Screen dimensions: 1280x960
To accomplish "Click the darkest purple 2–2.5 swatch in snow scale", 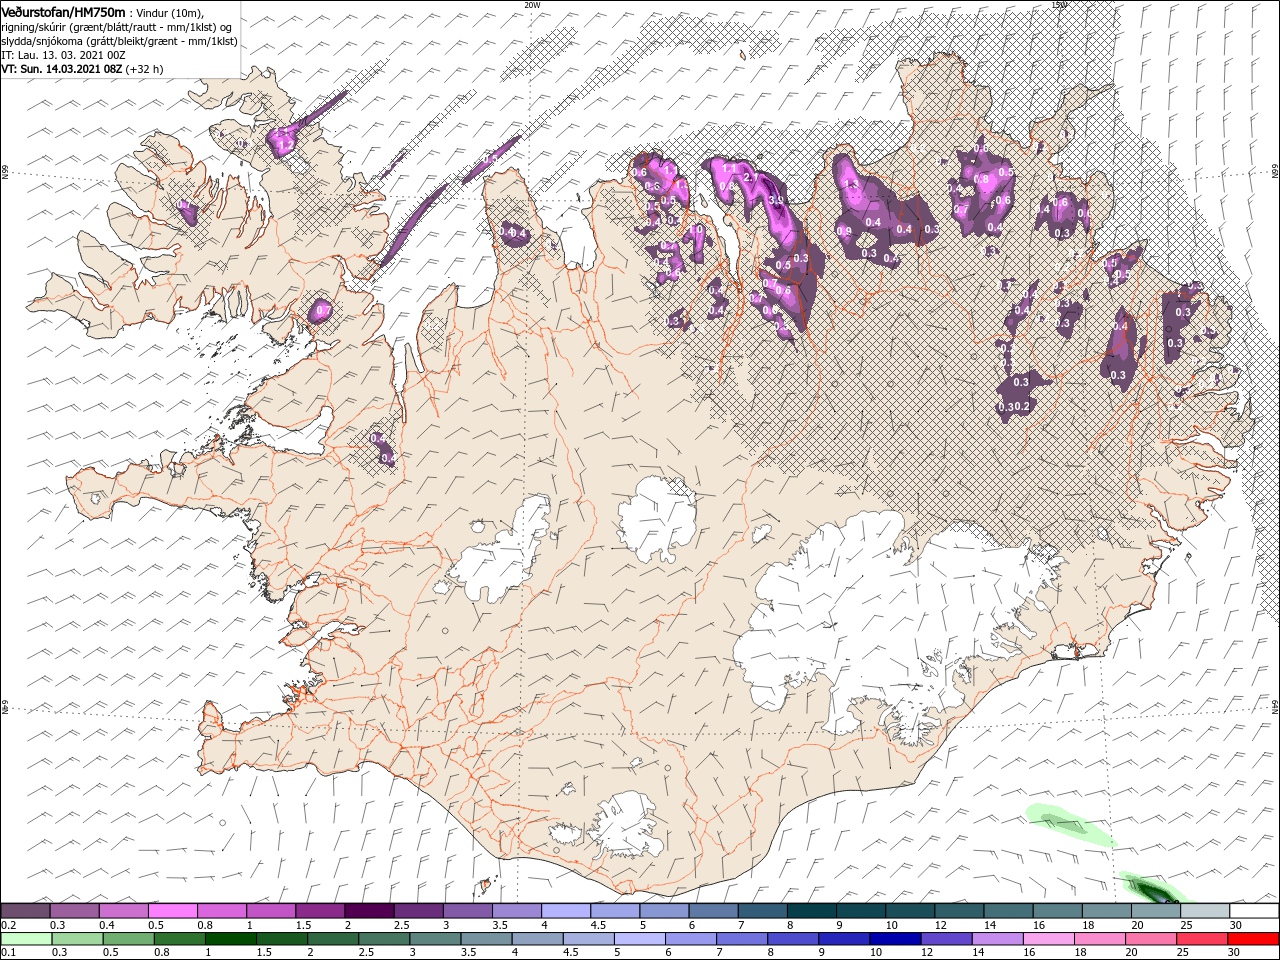I will [369, 911].
